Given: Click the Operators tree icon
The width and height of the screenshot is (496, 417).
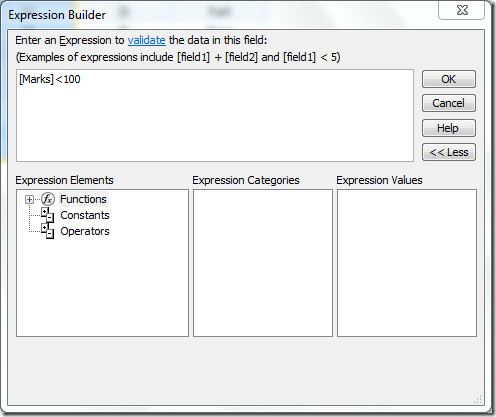Looking at the screenshot, I should click(47, 231).
